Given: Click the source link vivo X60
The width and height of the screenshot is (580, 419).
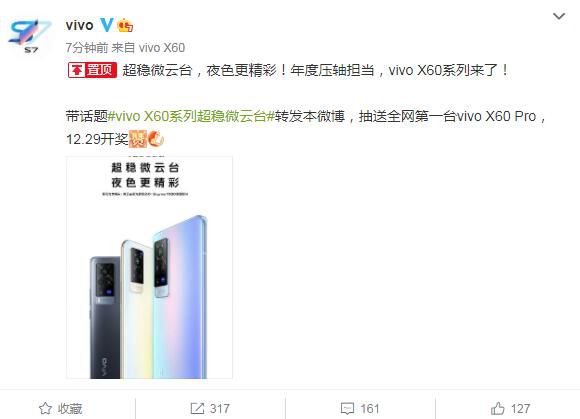Looking at the screenshot, I should (162, 48).
